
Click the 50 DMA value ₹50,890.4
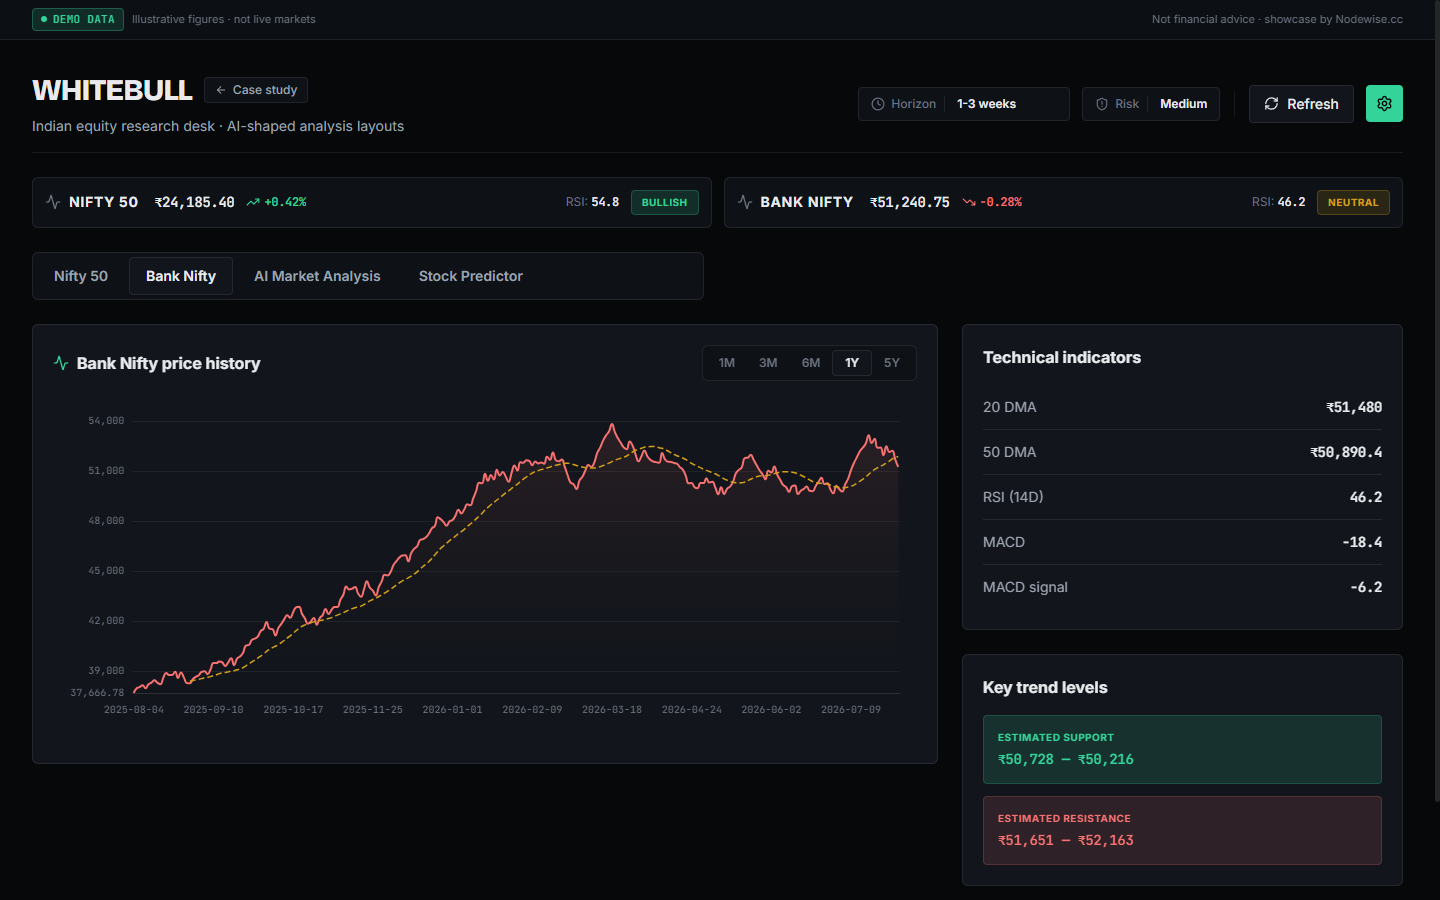[x=1346, y=452]
